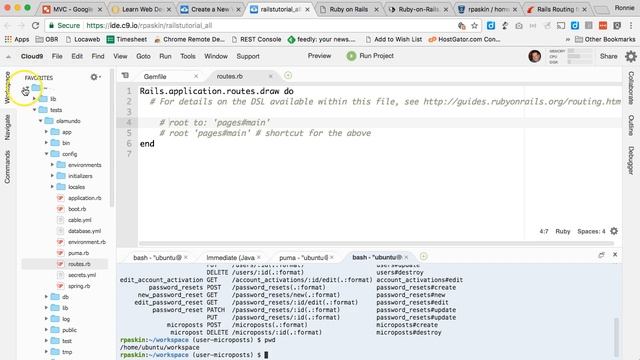Open the Chrome Apps bookmarks icon
The height and width of the screenshot is (360, 640).
(8, 40)
